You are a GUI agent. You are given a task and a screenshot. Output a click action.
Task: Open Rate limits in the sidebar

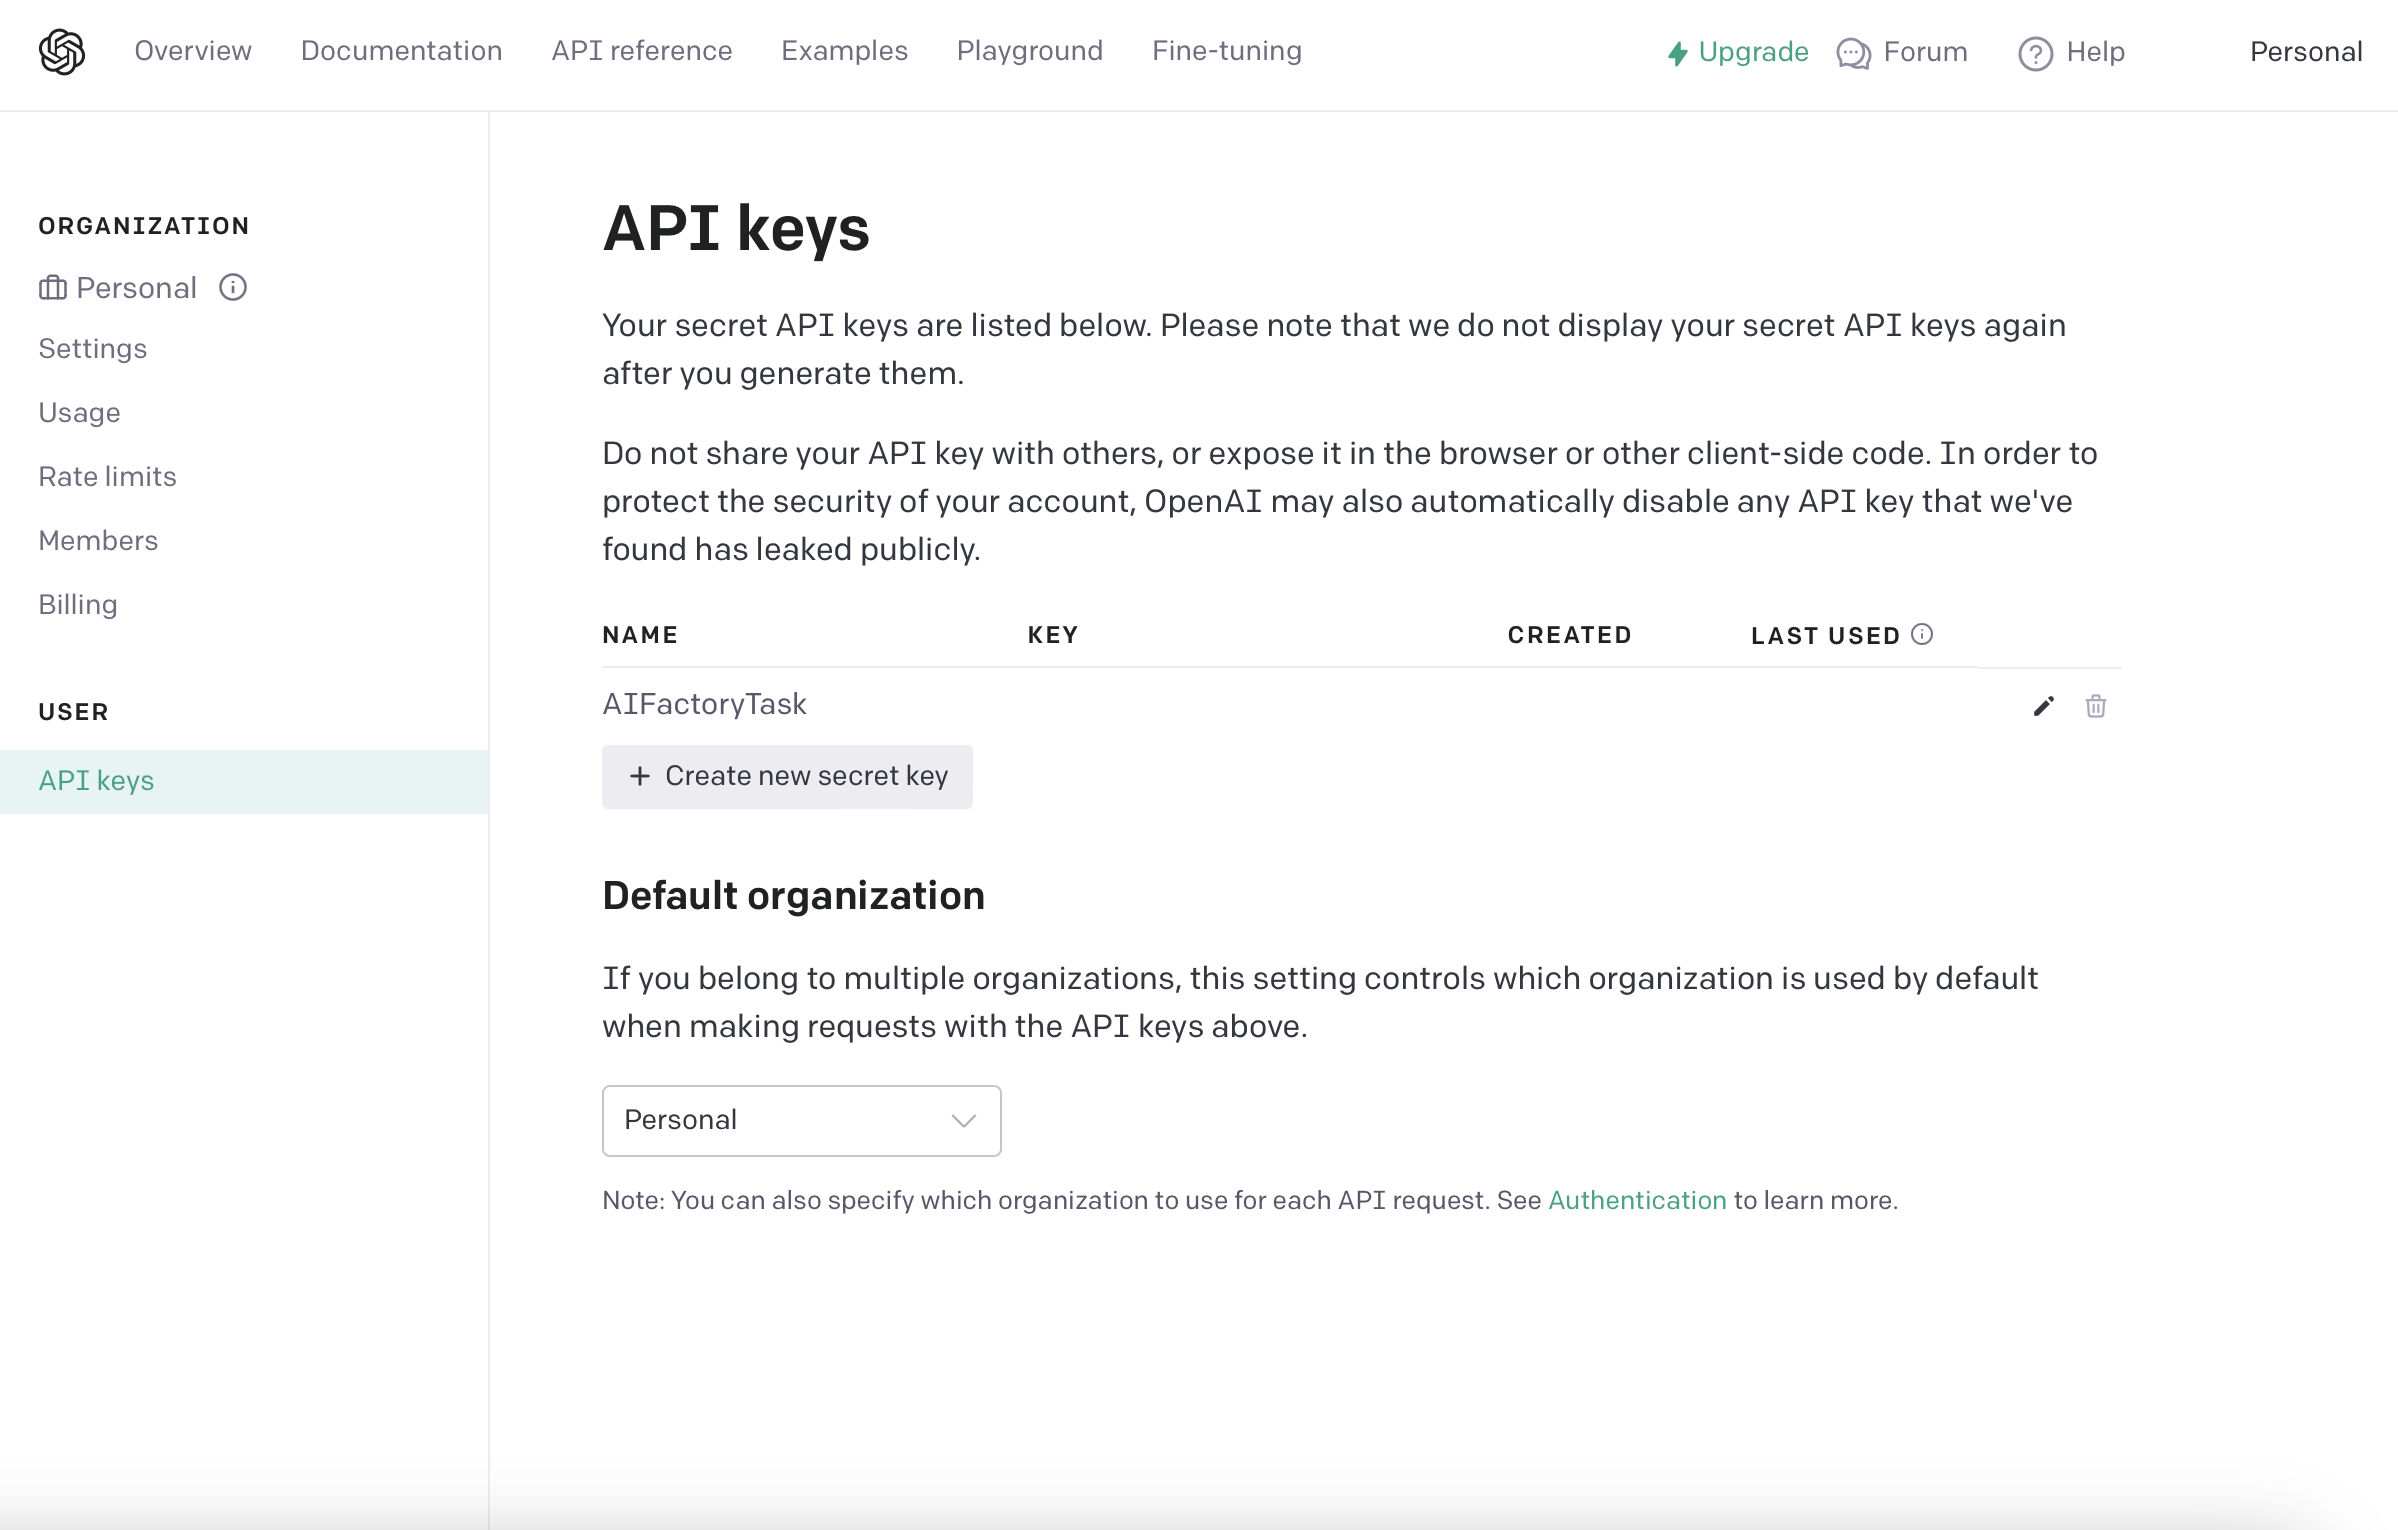point(108,476)
